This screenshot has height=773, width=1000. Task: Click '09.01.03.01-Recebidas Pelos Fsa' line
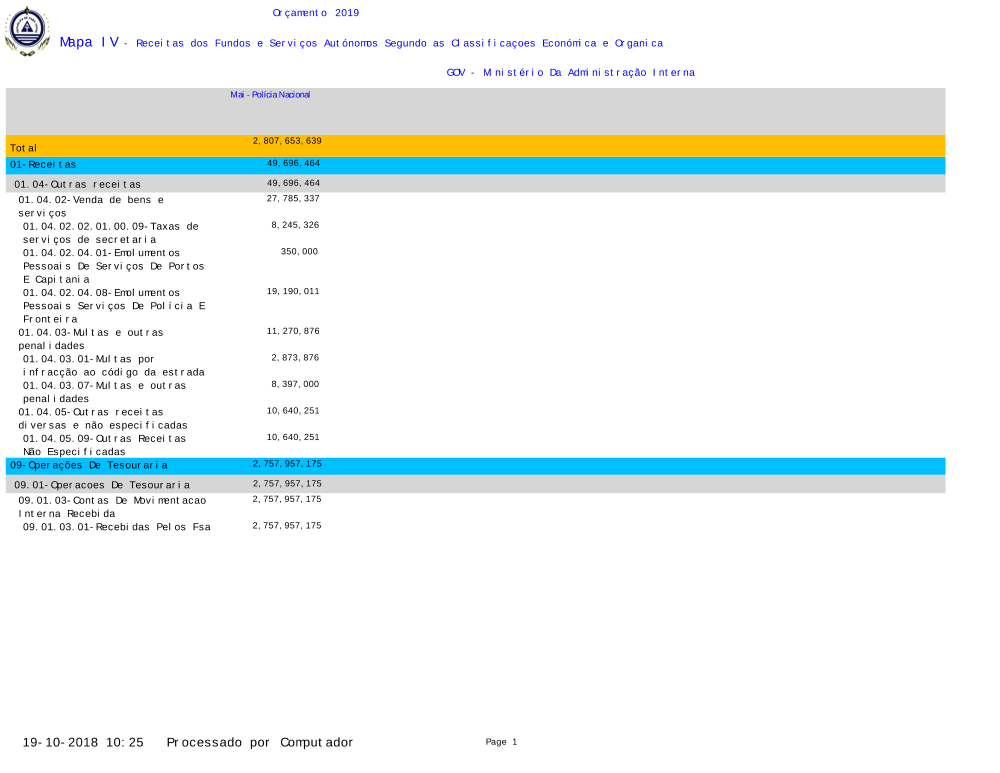point(116,527)
